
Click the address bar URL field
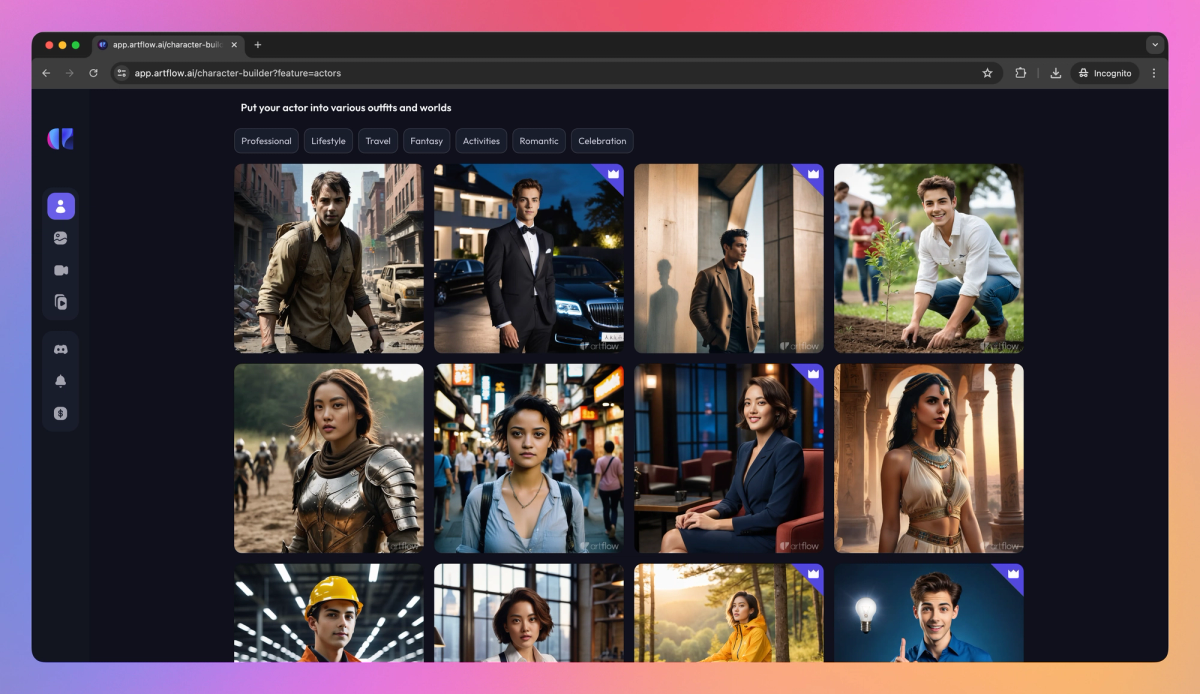pos(555,73)
